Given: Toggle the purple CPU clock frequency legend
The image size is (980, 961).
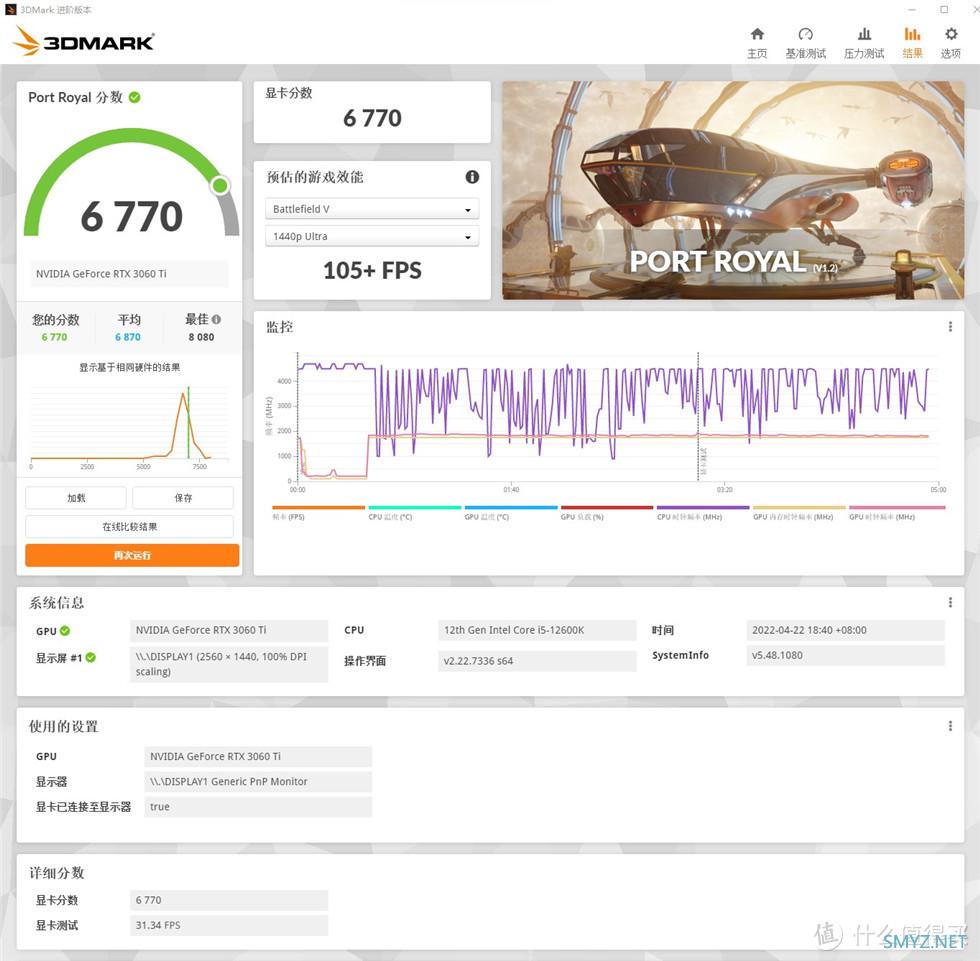Looking at the screenshot, I should (x=703, y=512).
